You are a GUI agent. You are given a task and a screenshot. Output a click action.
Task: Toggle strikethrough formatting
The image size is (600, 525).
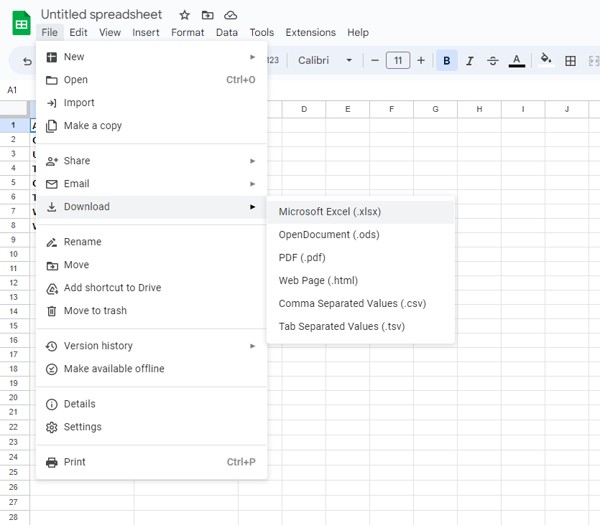pyautogui.click(x=493, y=60)
